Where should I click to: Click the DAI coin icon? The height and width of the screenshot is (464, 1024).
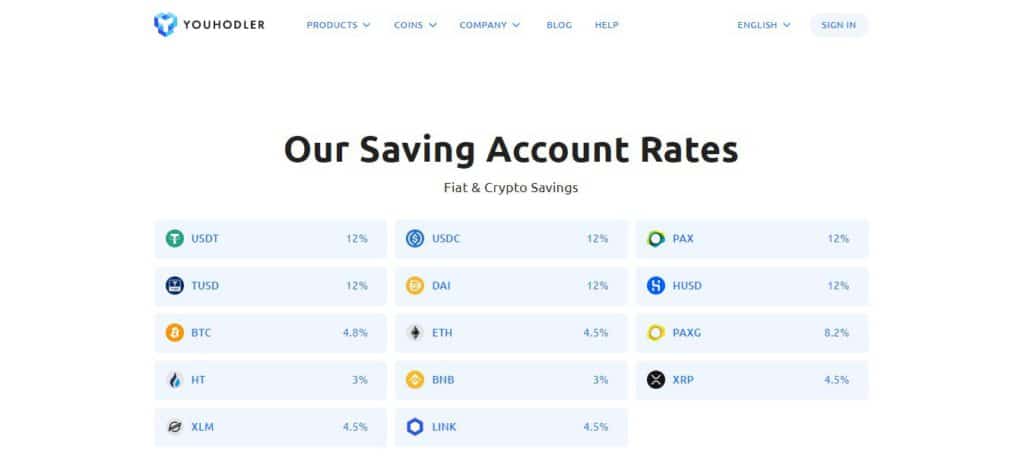415,286
